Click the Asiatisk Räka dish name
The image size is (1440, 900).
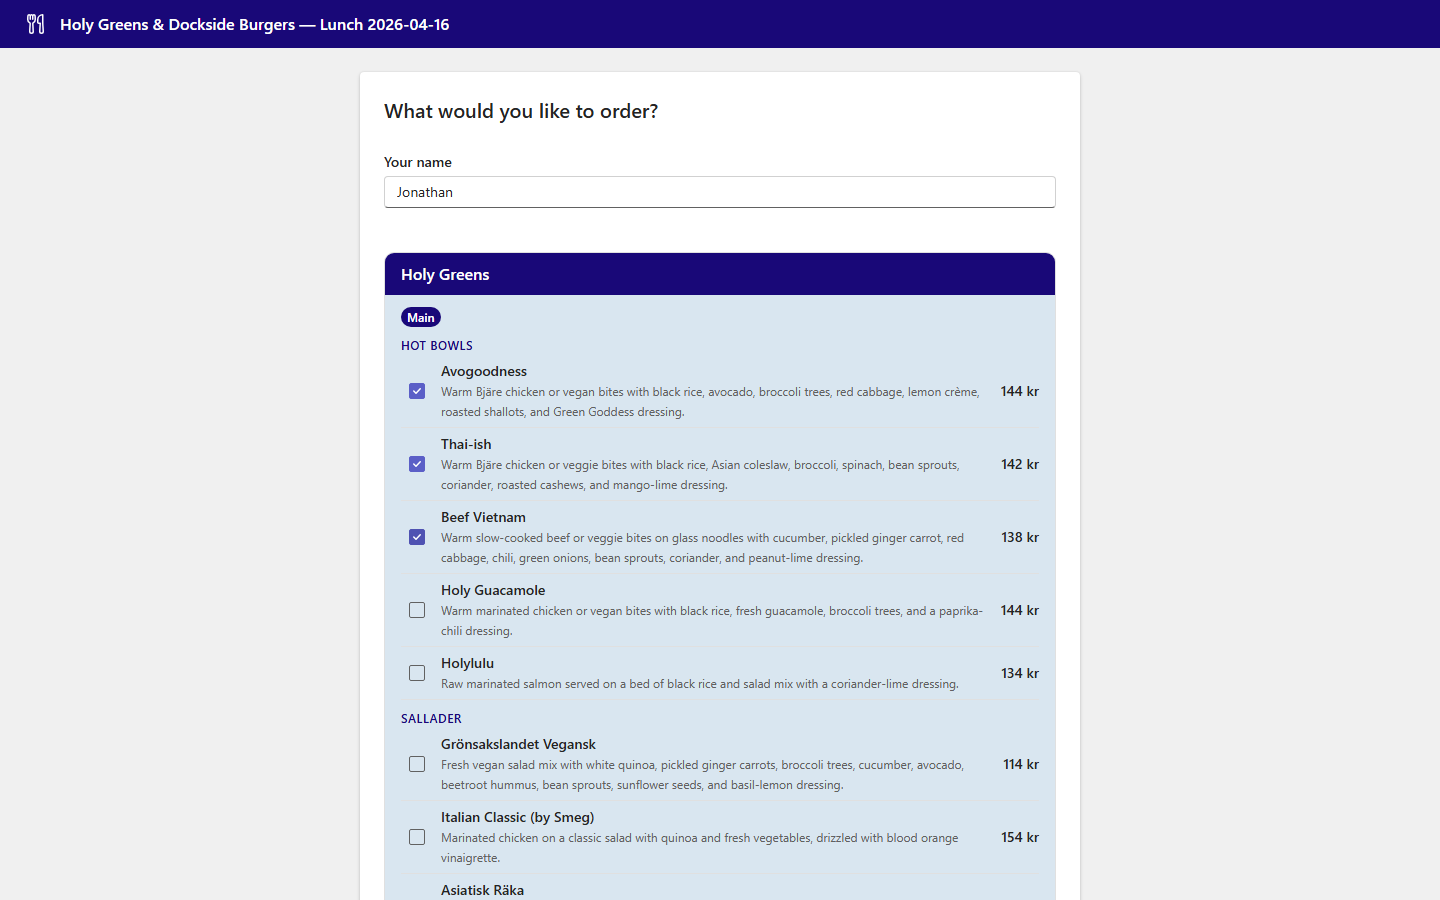pyautogui.click(x=482, y=890)
